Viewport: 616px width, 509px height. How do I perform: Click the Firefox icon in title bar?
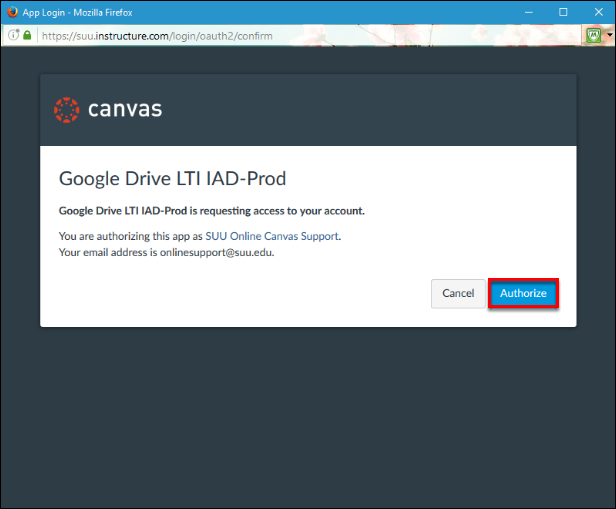(12, 12)
